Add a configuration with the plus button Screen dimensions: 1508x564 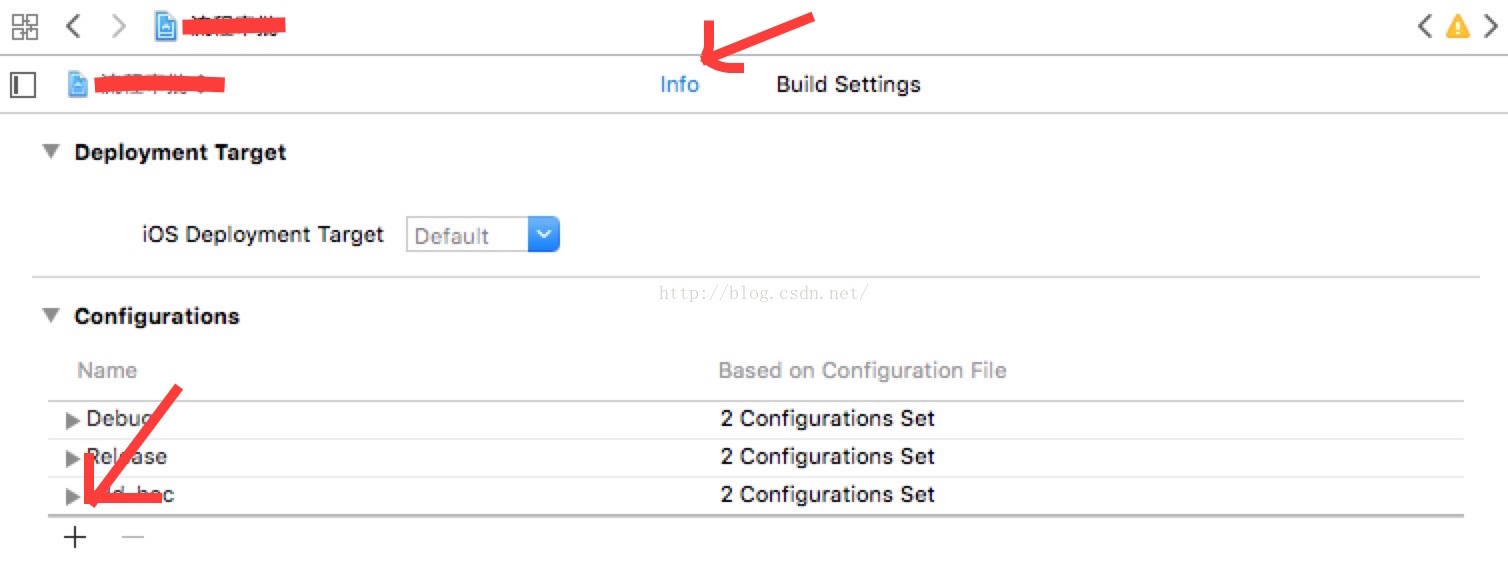click(75, 537)
